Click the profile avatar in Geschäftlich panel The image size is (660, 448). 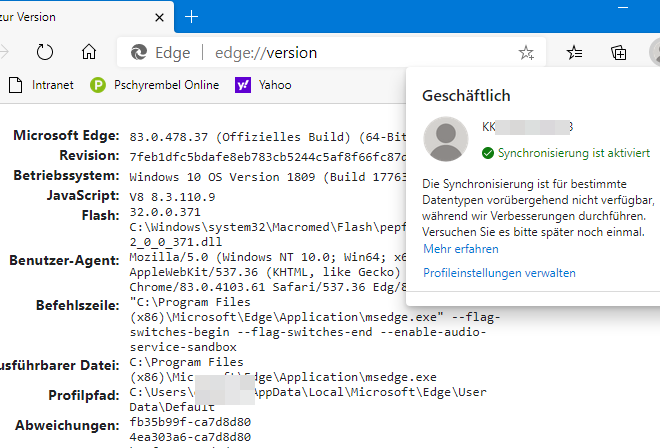click(446, 139)
